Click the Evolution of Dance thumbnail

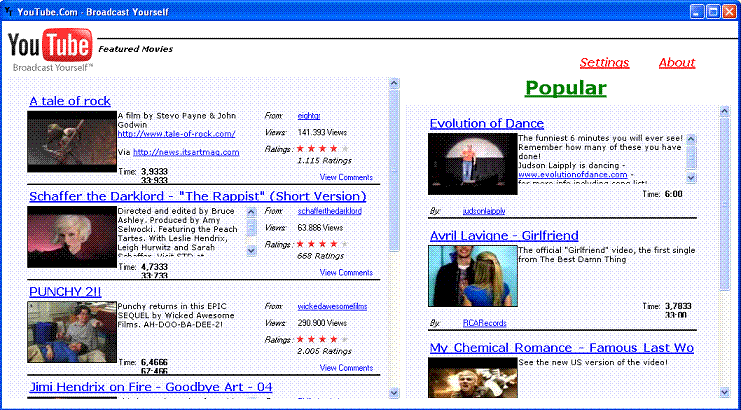(x=473, y=164)
